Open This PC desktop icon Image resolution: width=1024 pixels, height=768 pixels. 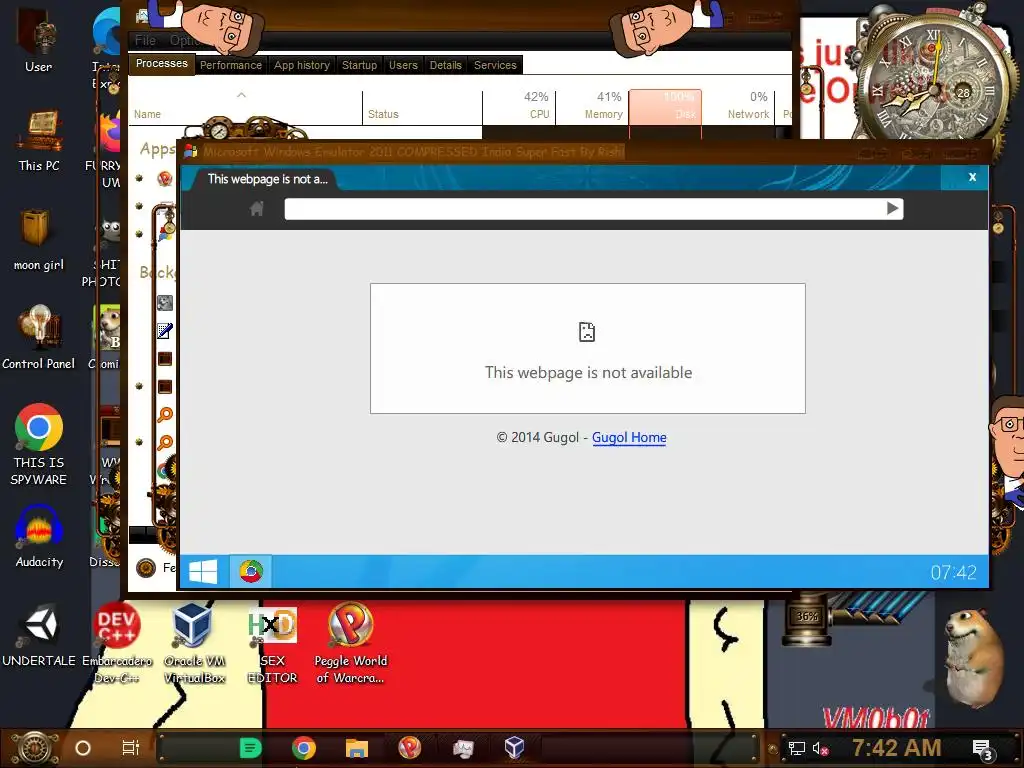(x=39, y=140)
